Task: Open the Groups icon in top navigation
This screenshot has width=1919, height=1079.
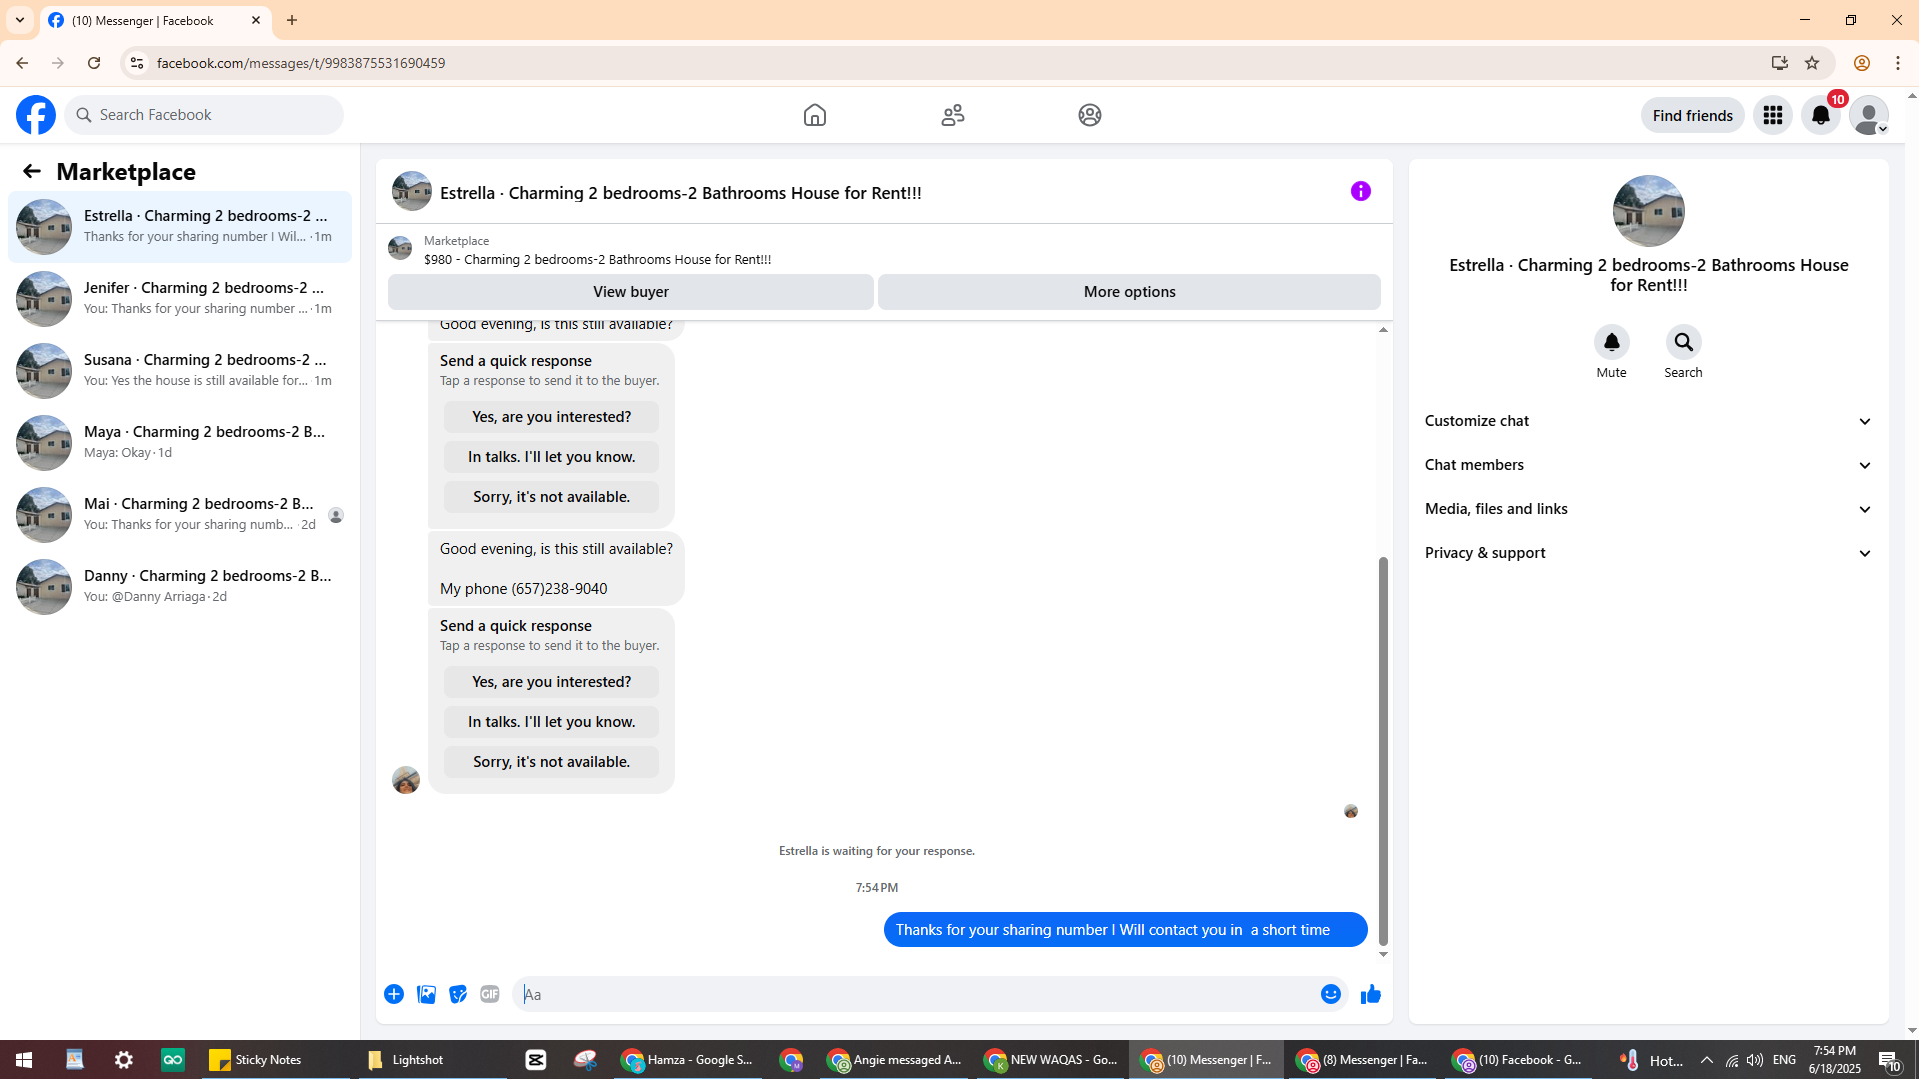Action: (1090, 115)
